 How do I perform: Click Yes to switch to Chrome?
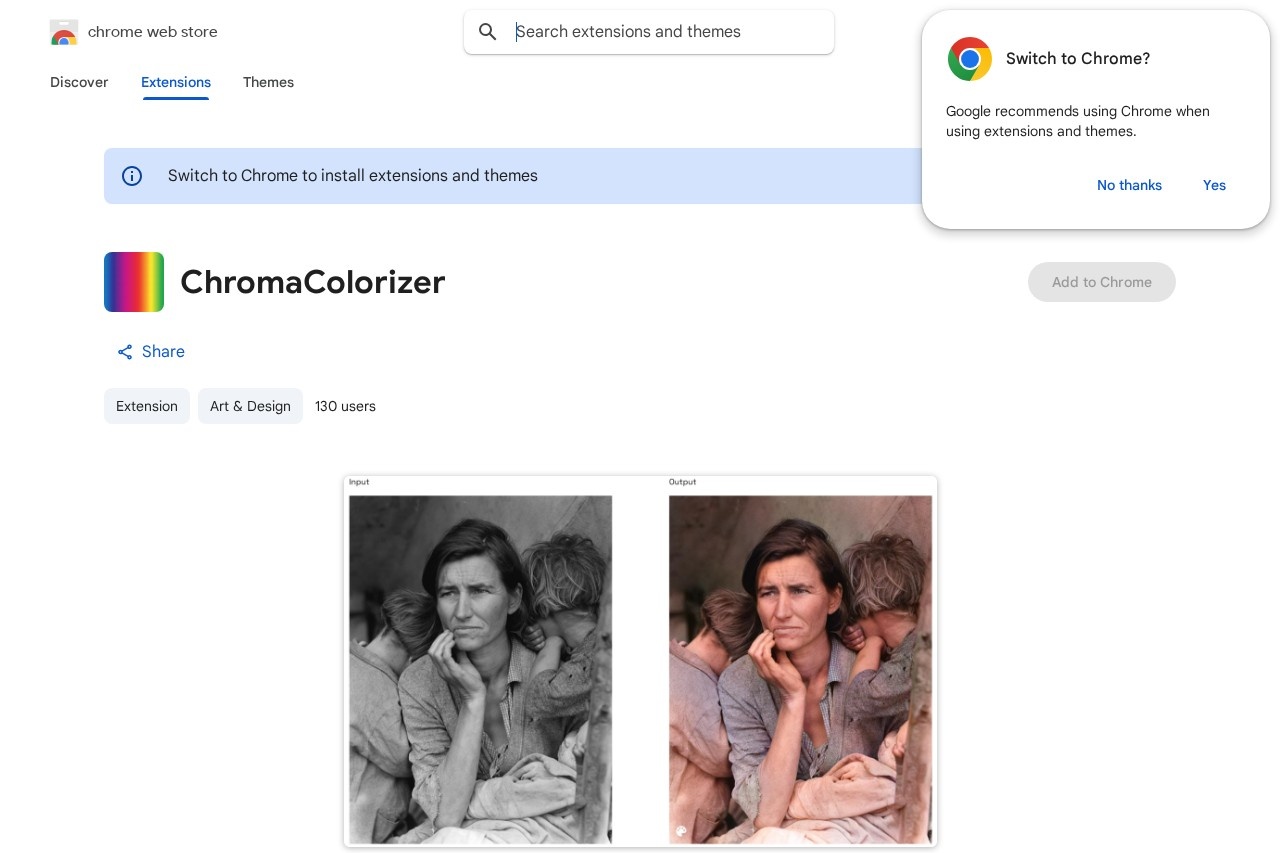(1214, 185)
